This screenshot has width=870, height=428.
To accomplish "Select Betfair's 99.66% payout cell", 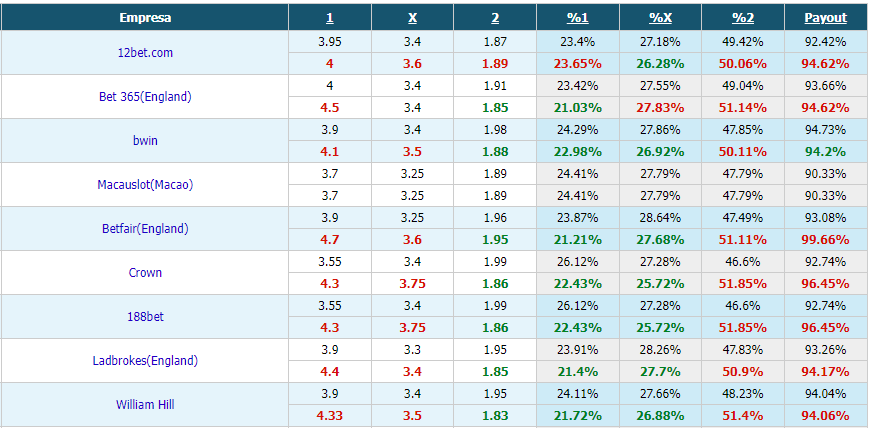I will coord(826,240).
